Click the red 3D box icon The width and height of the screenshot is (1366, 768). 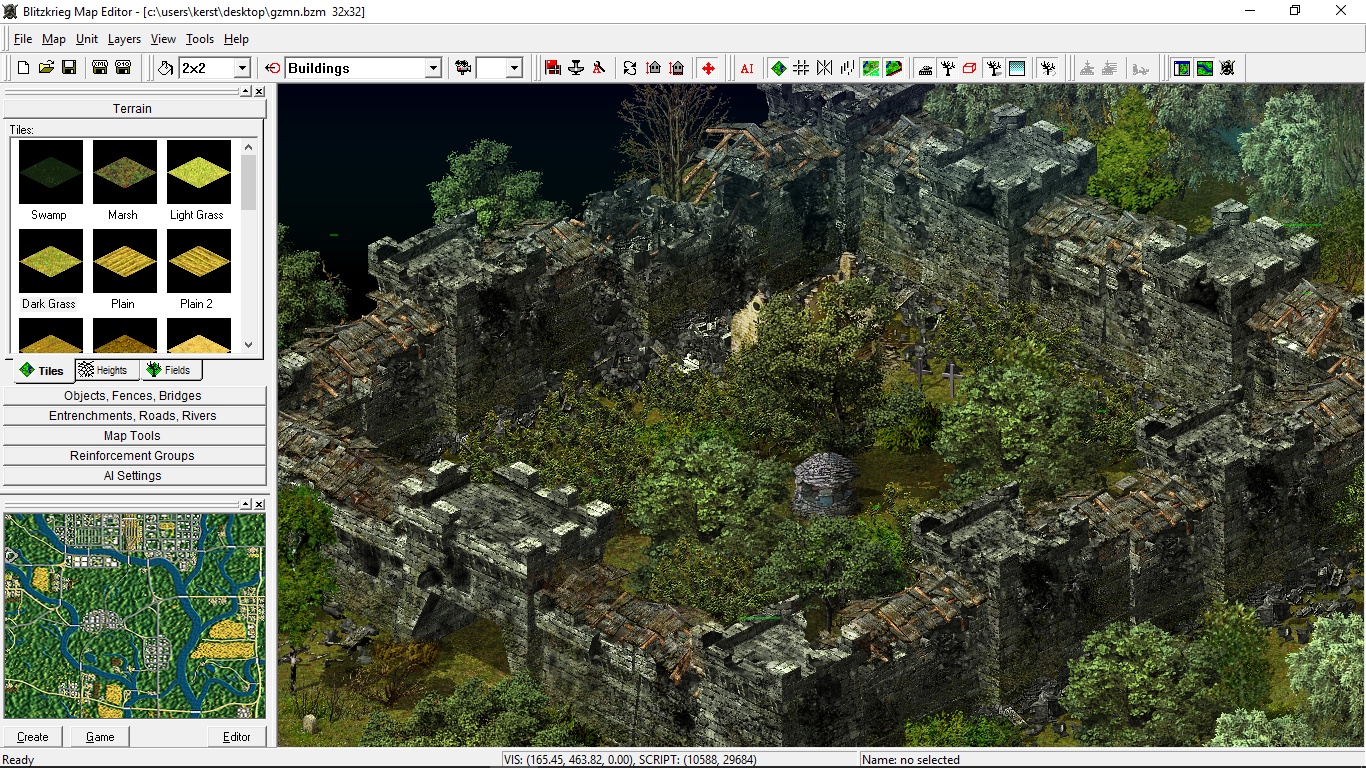click(x=970, y=68)
